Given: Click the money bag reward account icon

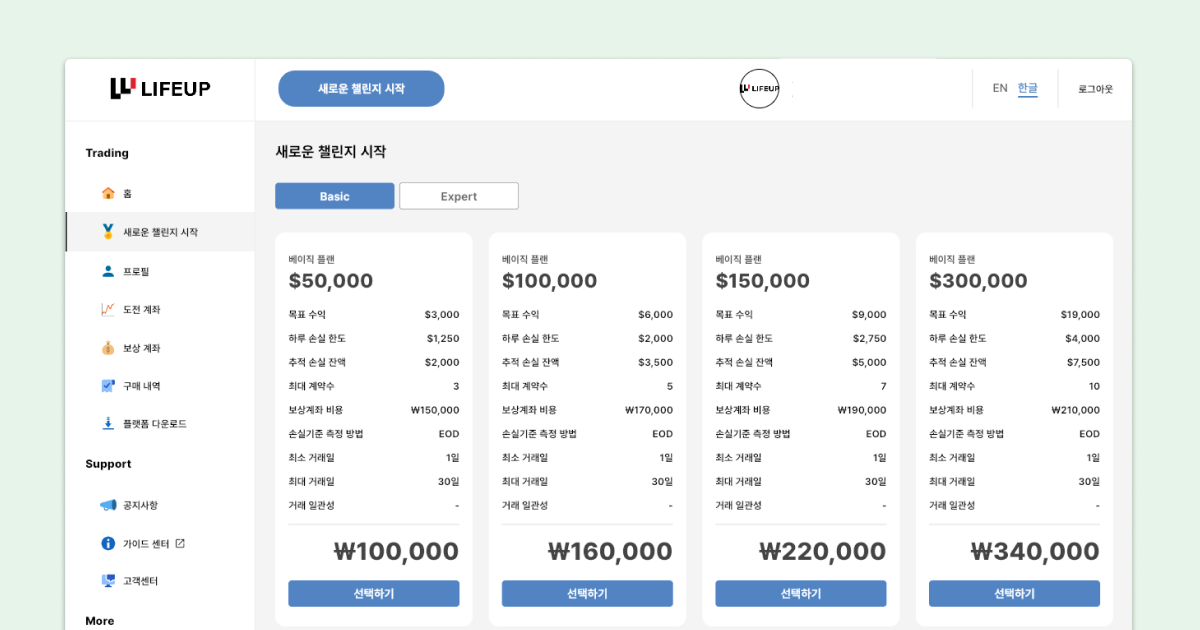Looking at the screenshot, I should tap(108, 348).
